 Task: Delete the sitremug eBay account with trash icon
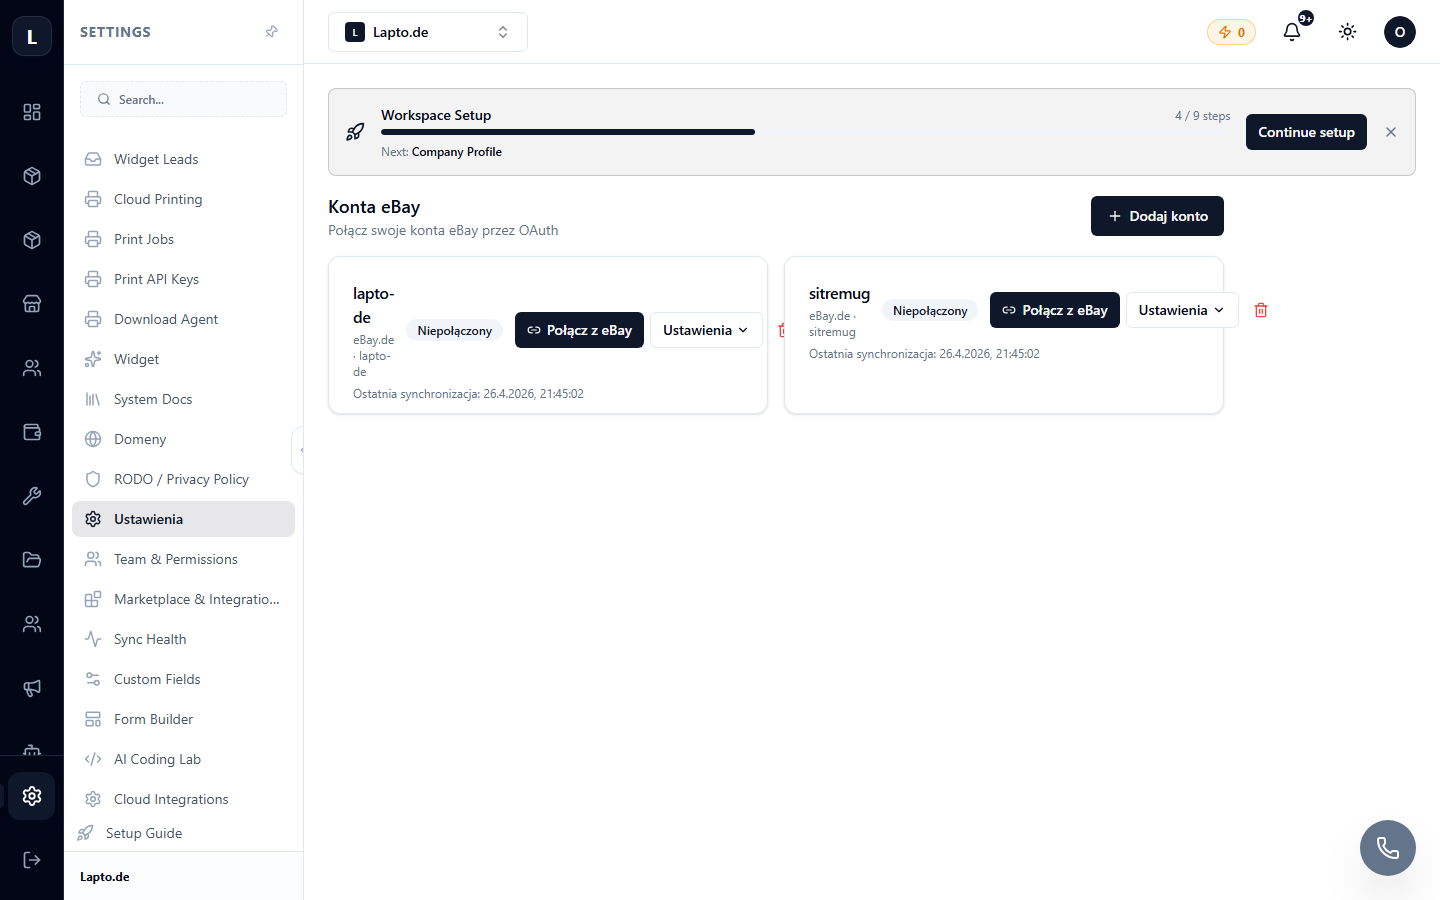[1261, 310]
